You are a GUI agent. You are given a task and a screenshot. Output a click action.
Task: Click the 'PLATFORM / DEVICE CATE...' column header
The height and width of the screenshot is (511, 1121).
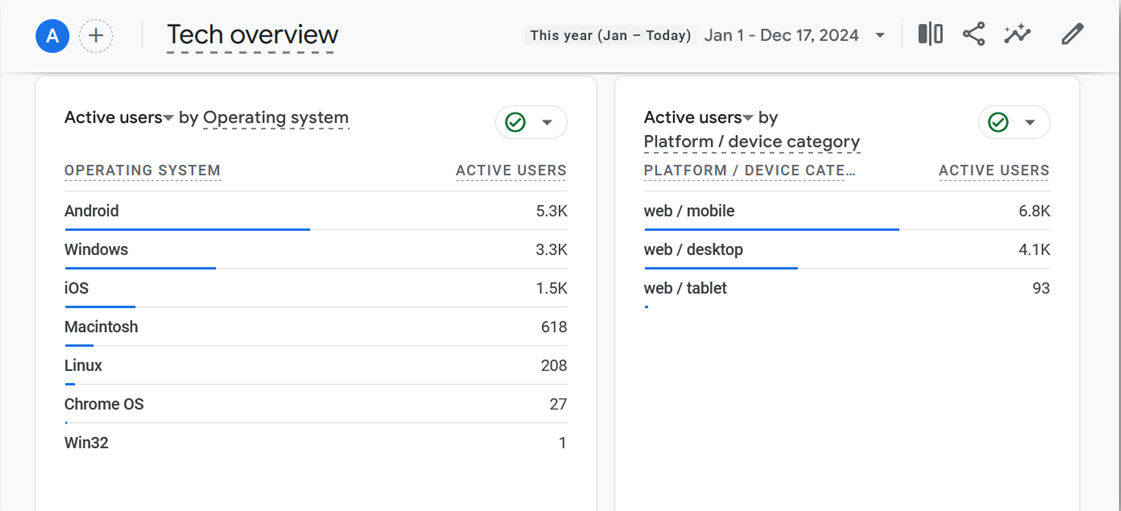[x=749, y=171]
